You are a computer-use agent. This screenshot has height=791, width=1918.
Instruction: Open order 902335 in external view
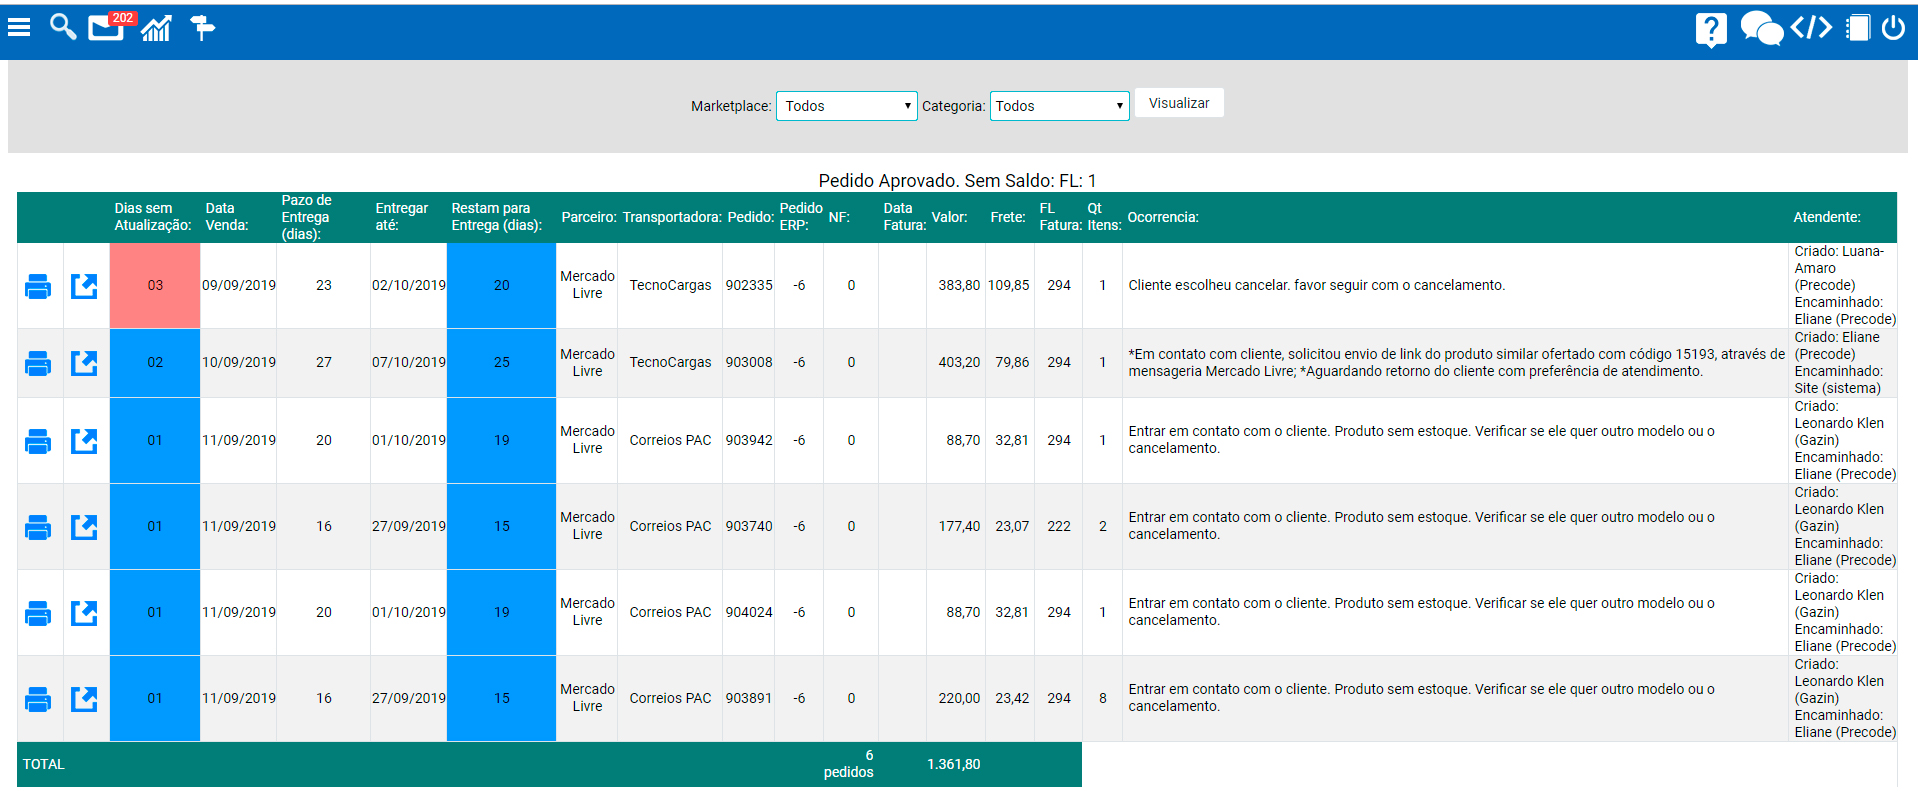coord(84,286)
